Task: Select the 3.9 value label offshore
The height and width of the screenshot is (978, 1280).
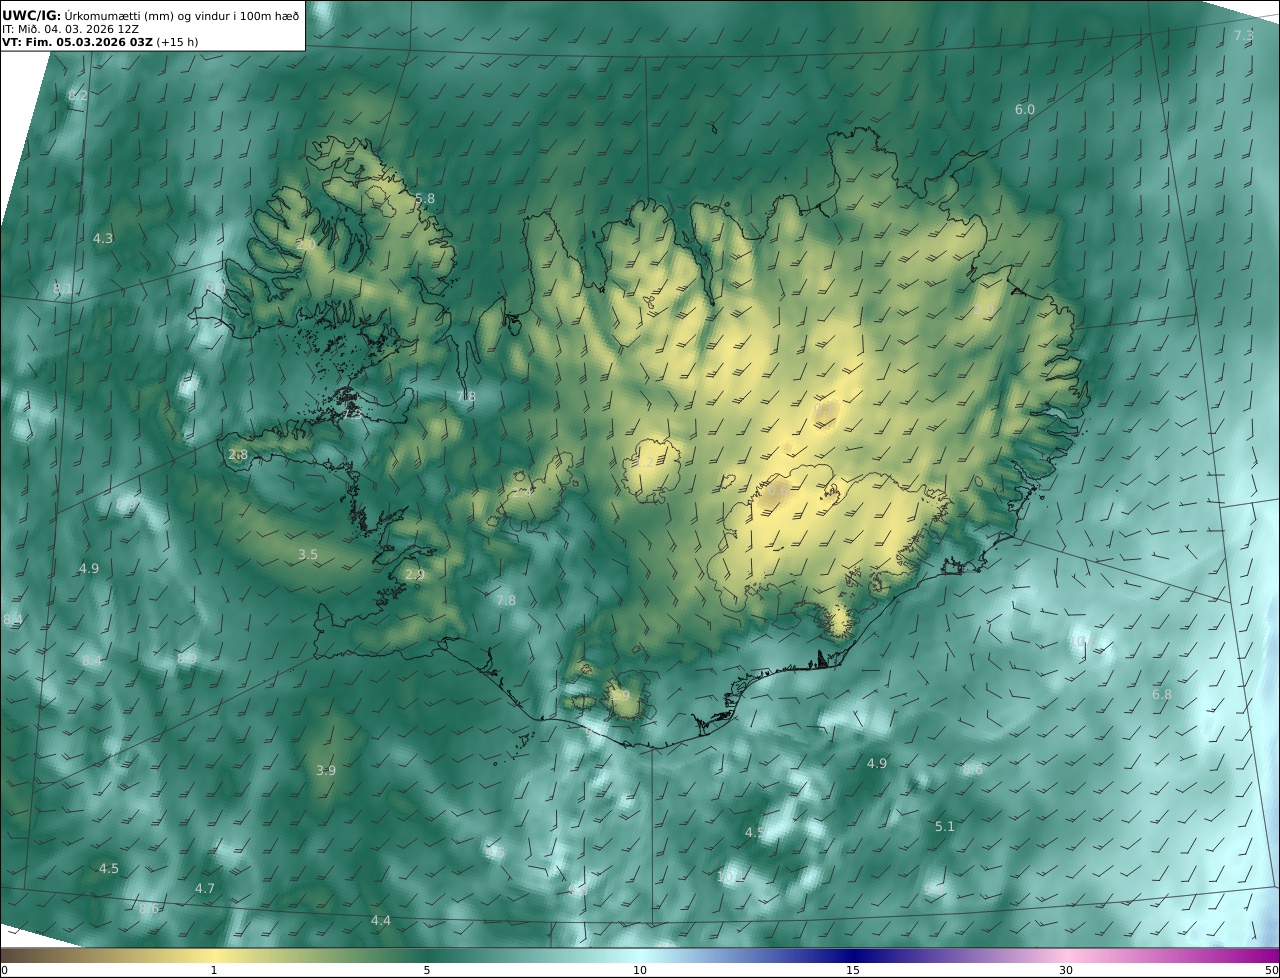Action: [326, 770]
